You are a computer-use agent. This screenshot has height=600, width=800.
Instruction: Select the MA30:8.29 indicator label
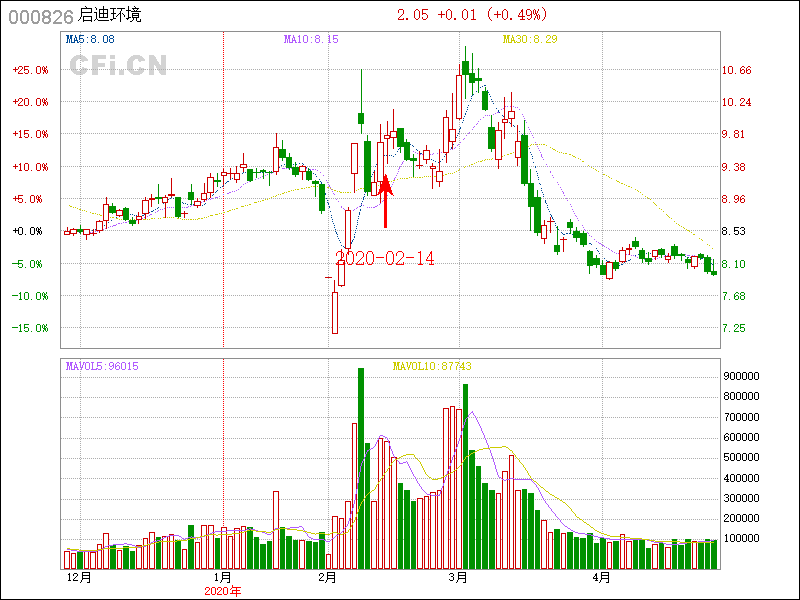coord(530,40)
